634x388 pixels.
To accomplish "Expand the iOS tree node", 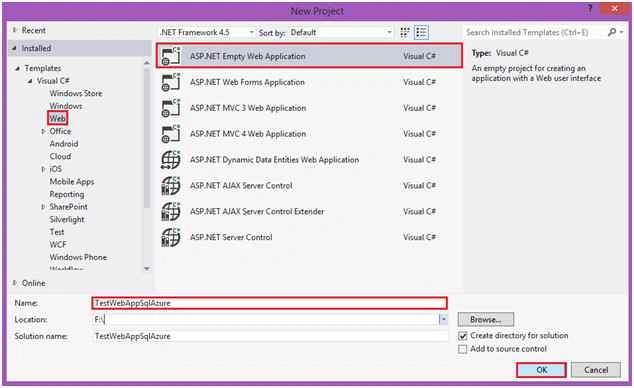I will [x=43, y=169].
